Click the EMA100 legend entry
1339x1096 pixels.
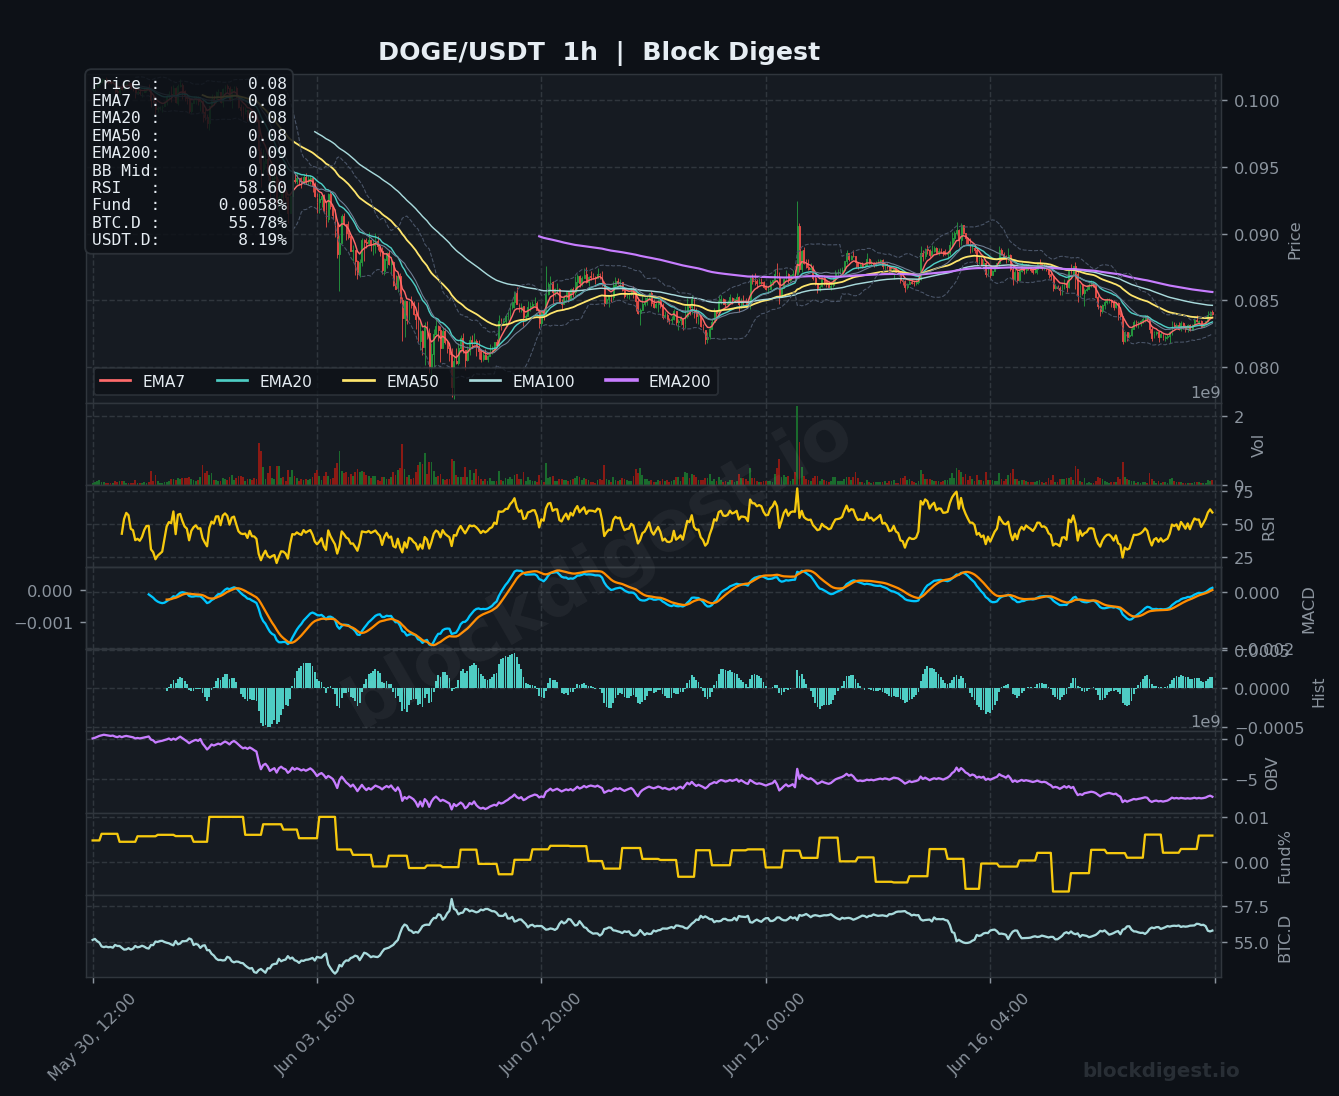[522, 381]
